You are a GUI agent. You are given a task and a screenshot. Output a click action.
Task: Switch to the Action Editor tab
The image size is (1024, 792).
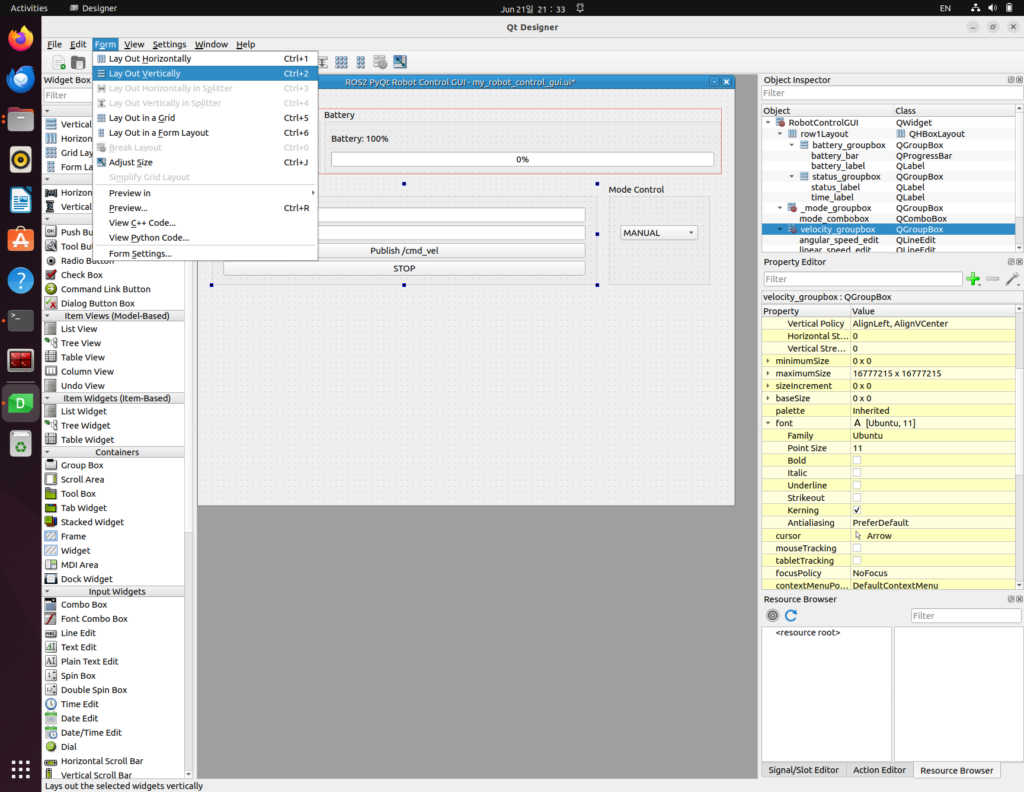click(x=879, y=770)
